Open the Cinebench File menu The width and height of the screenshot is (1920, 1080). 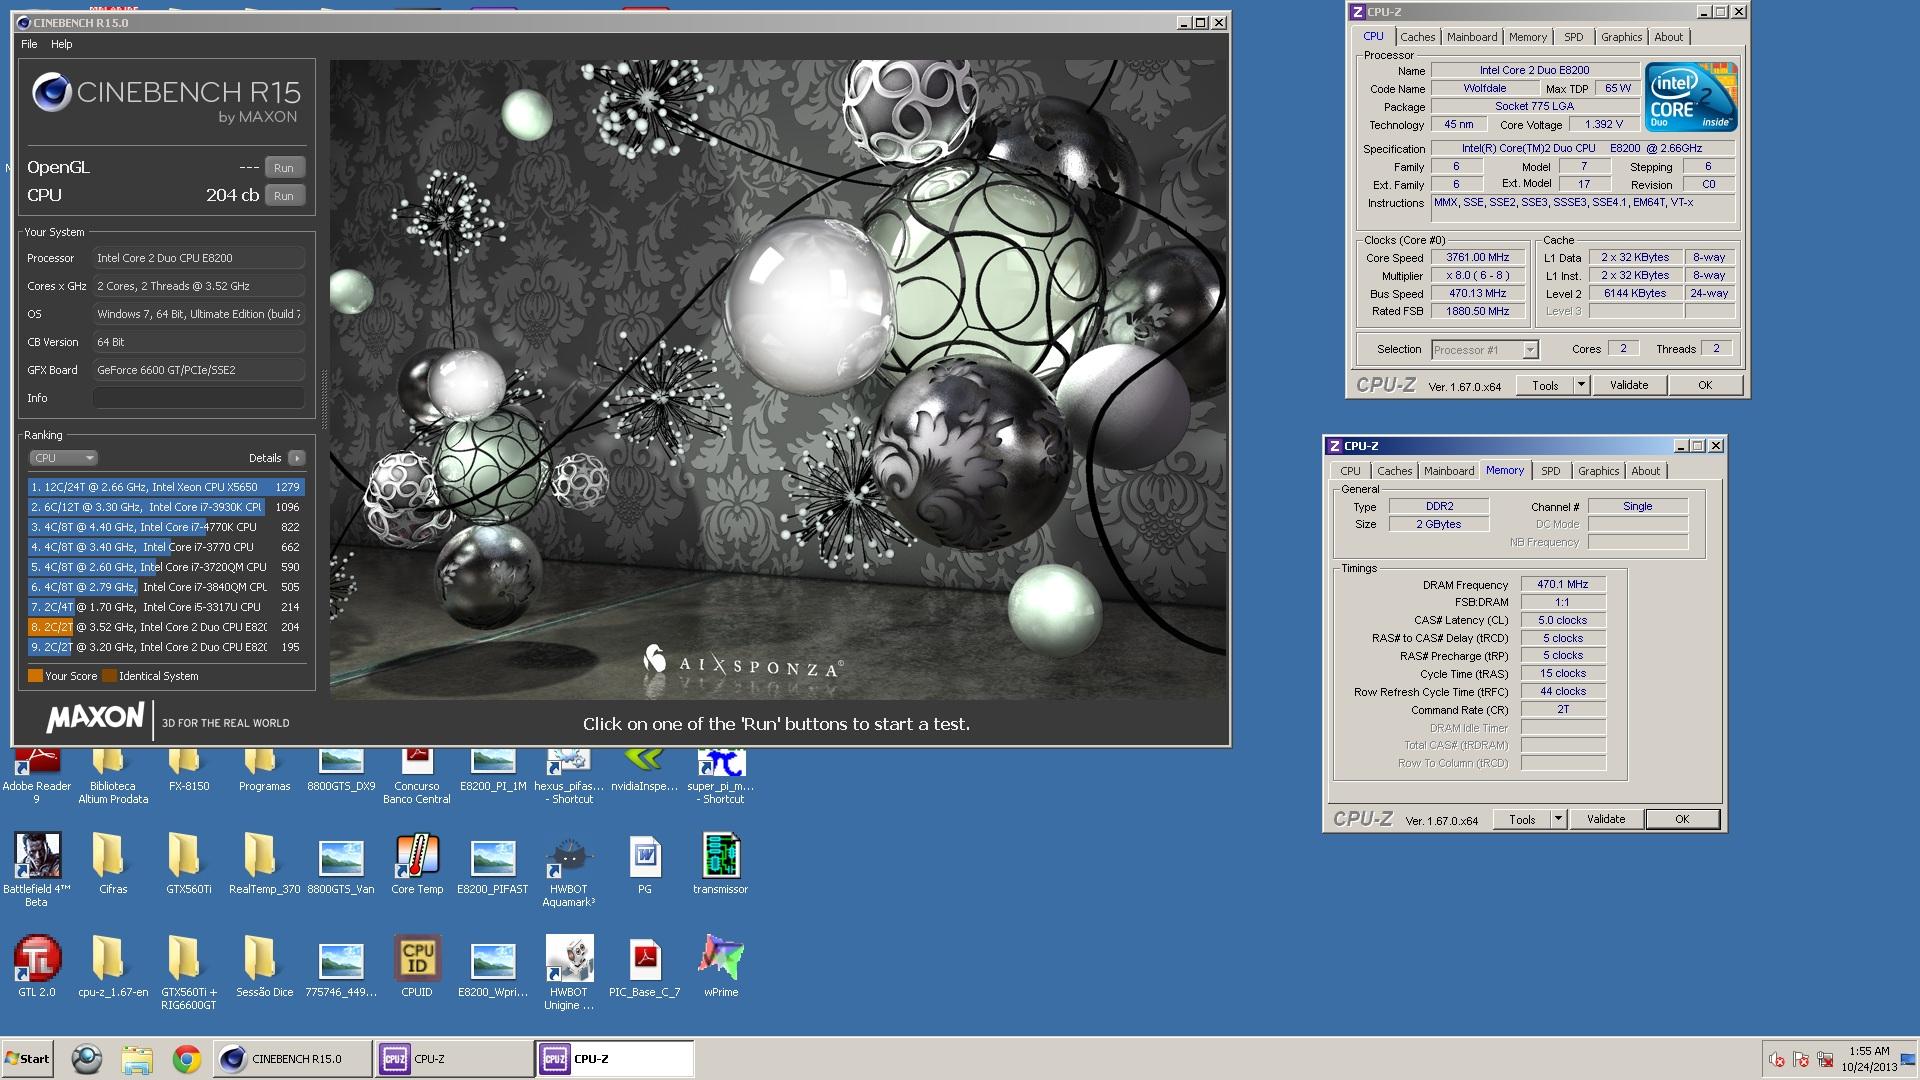(29, 44)
